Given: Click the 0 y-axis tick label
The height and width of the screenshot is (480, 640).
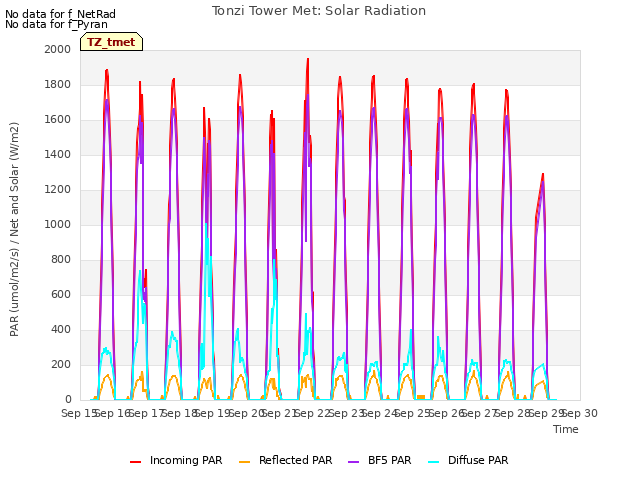Looking at the screenshot, I should (x=68, y=400).
